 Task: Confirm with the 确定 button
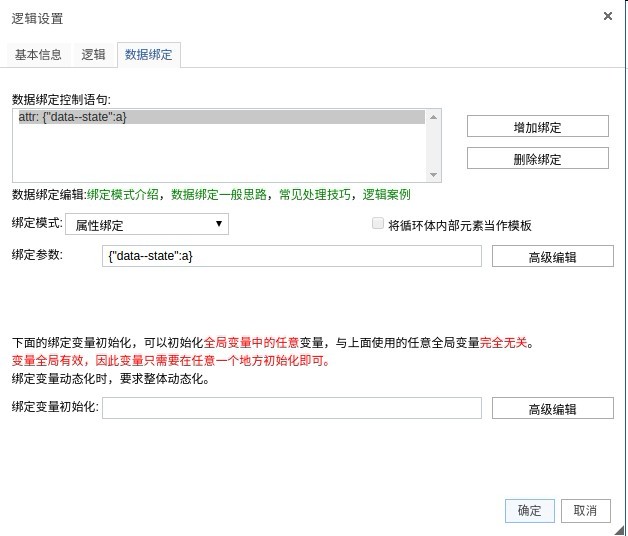pos(529,511)
